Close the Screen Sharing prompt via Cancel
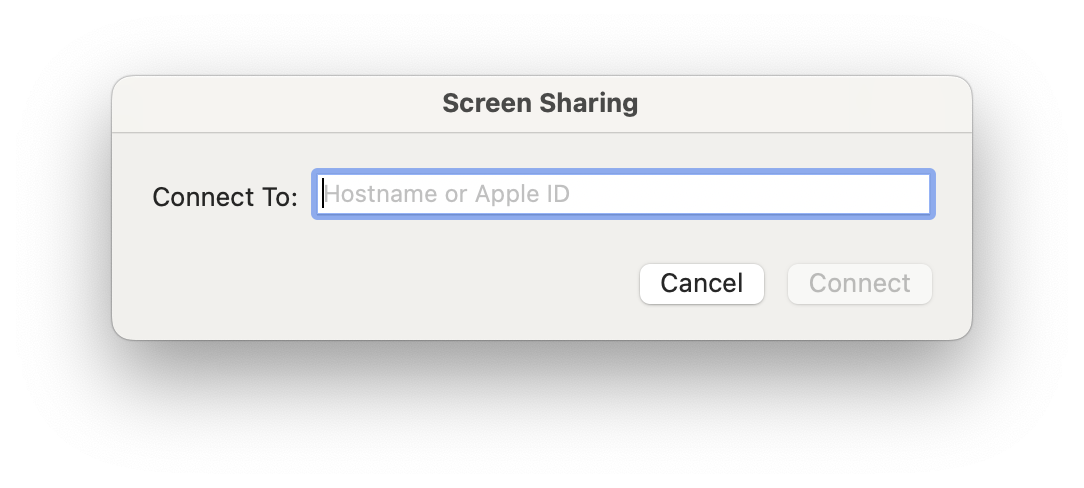1084x488 pixels. coord(701,284)
